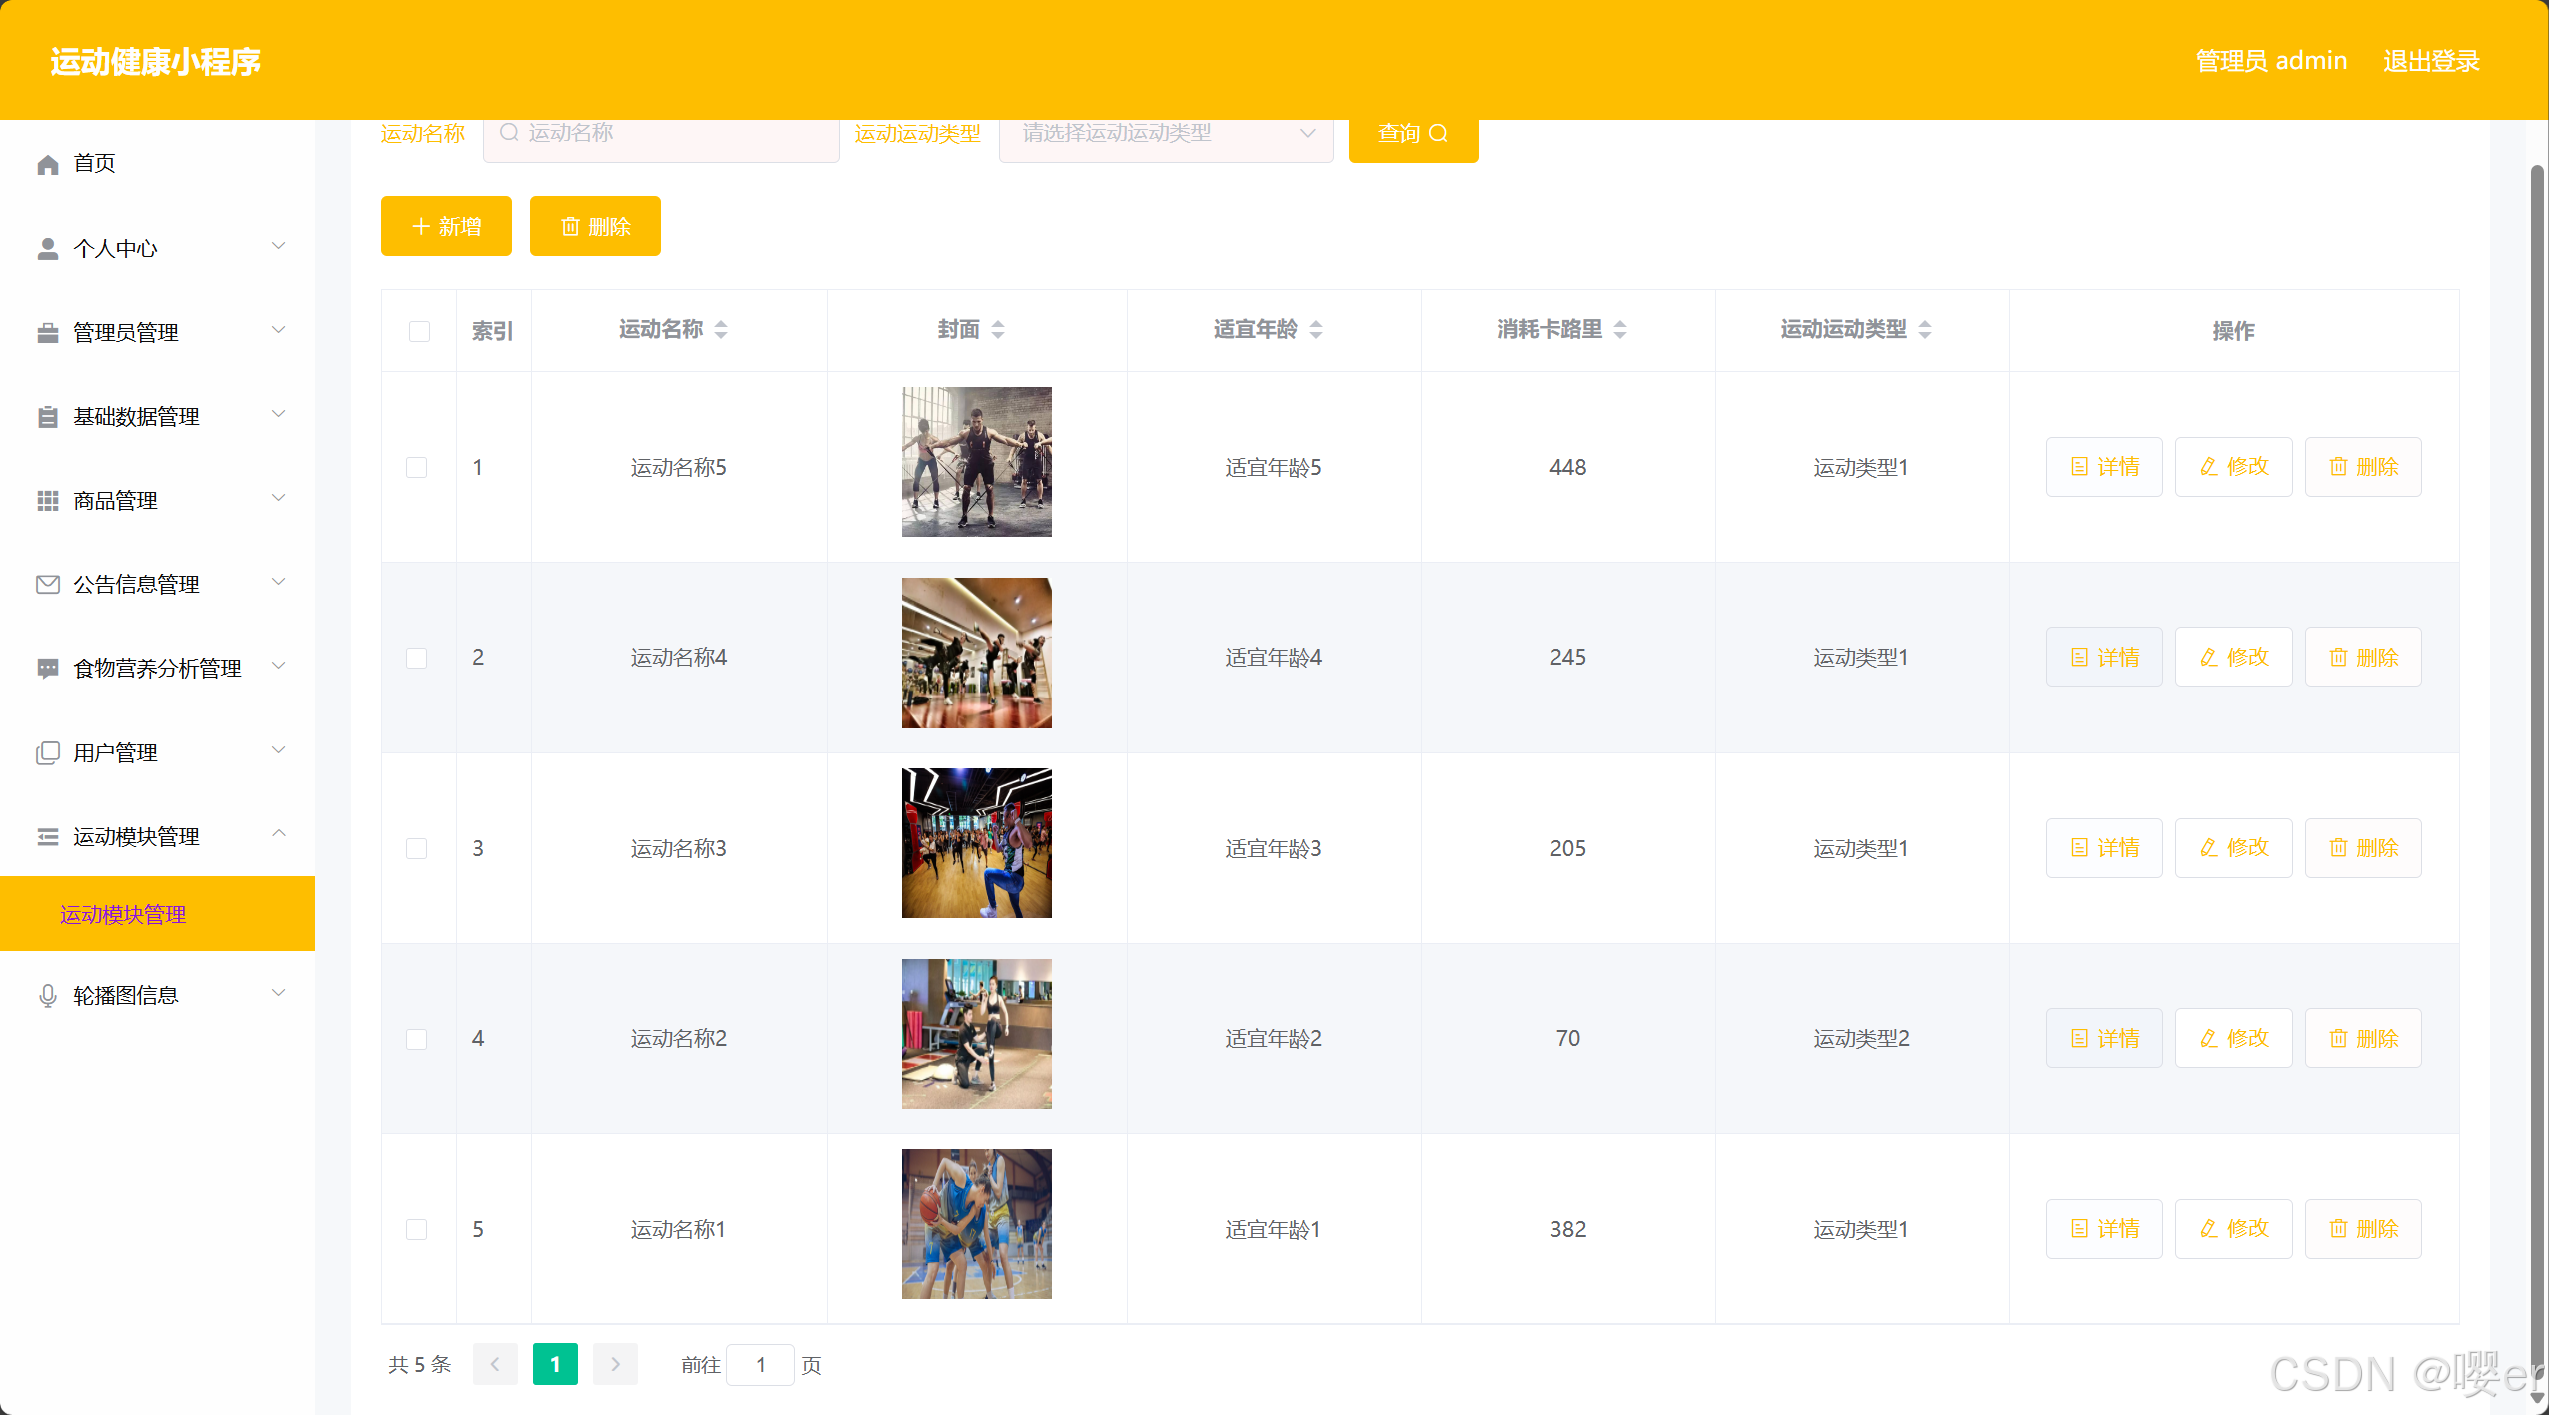
Task: Select the checkbox for the 运动名称2 row
Action: click(x=417, y=1038)
